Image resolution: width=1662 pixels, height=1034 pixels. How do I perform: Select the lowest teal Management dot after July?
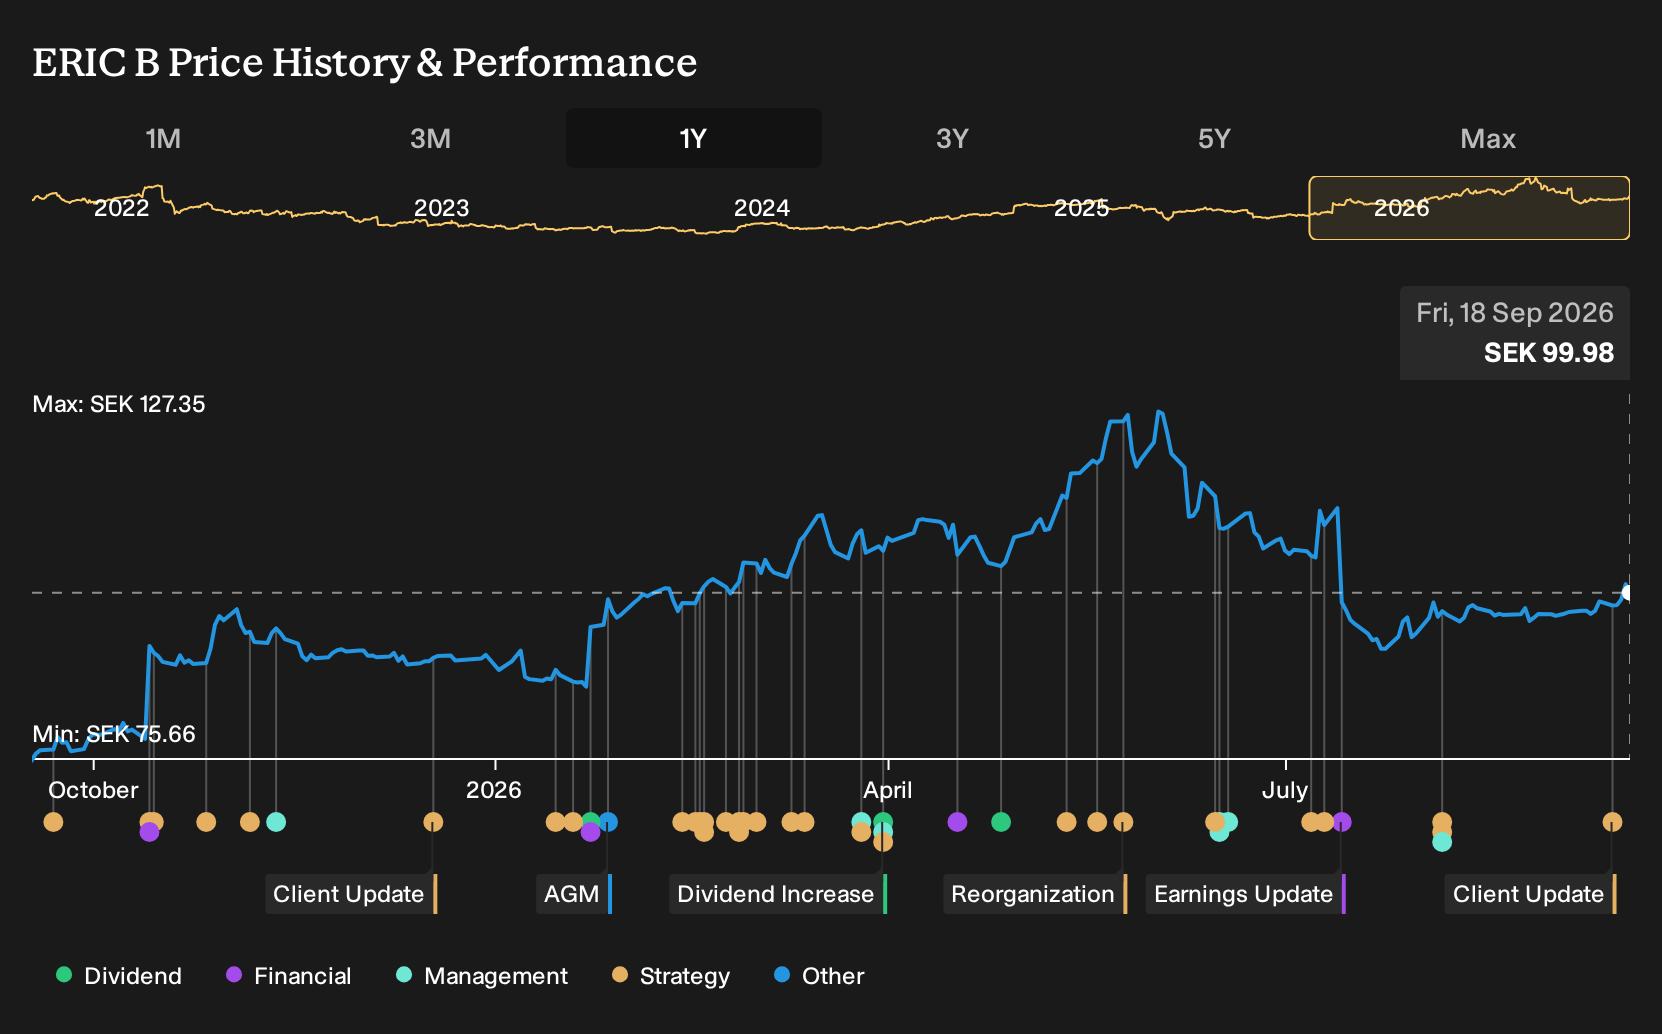point(1442,842)
